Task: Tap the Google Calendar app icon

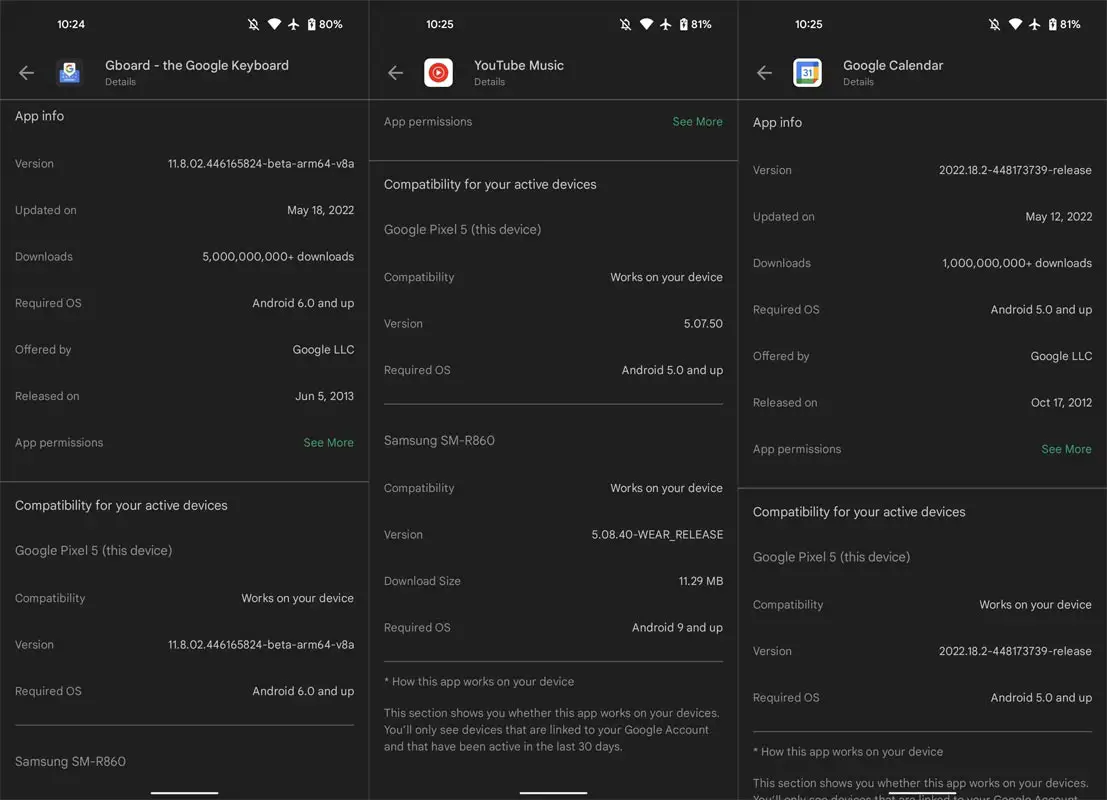Action: click(807, 73)
